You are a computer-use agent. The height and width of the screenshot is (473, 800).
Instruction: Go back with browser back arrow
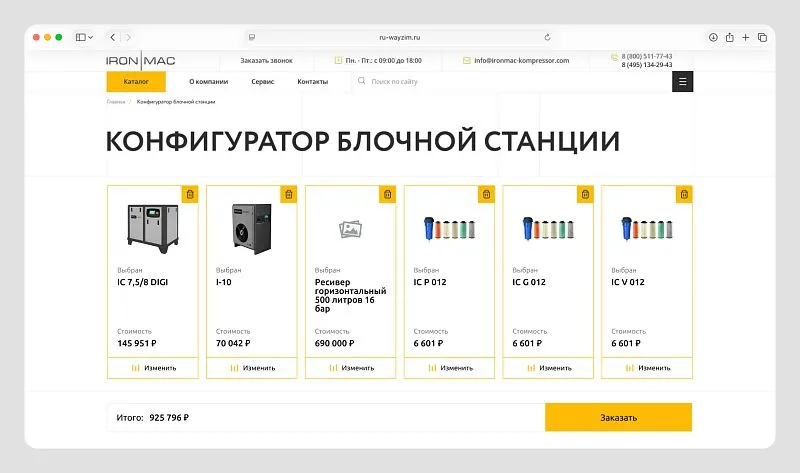click(113, 37)
